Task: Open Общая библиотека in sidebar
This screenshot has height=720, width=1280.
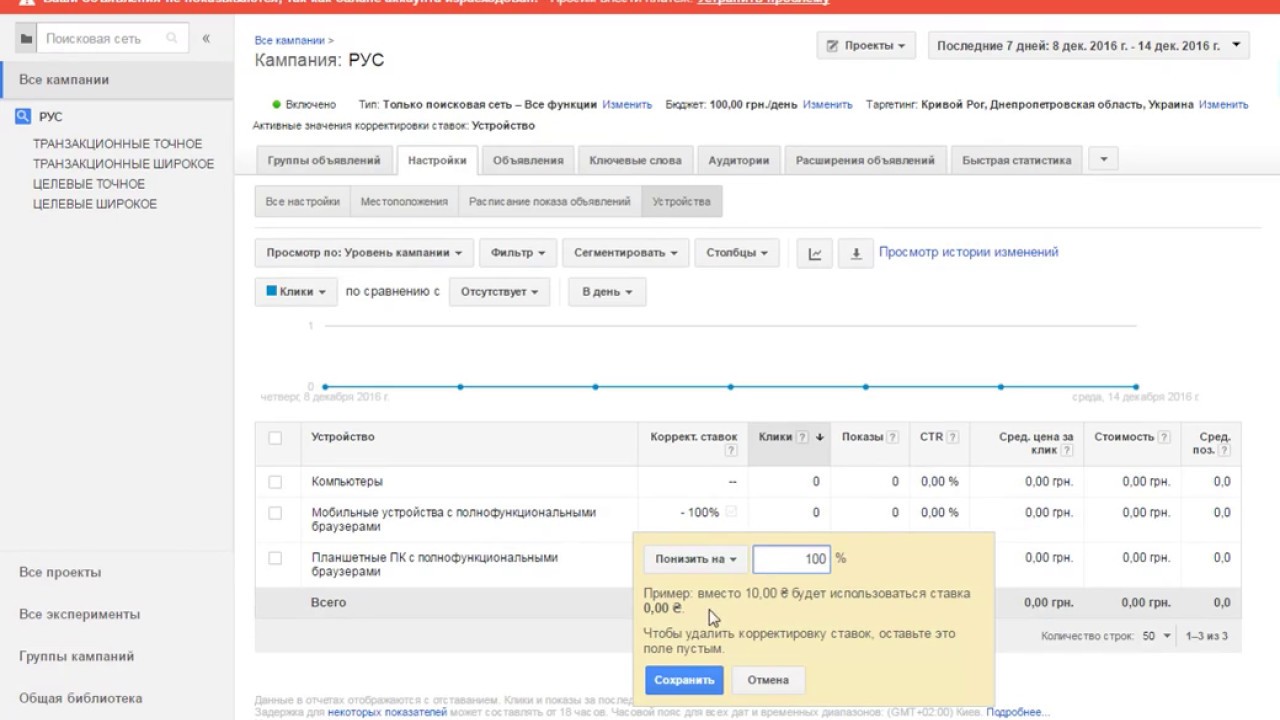Action: click(81, 698)
